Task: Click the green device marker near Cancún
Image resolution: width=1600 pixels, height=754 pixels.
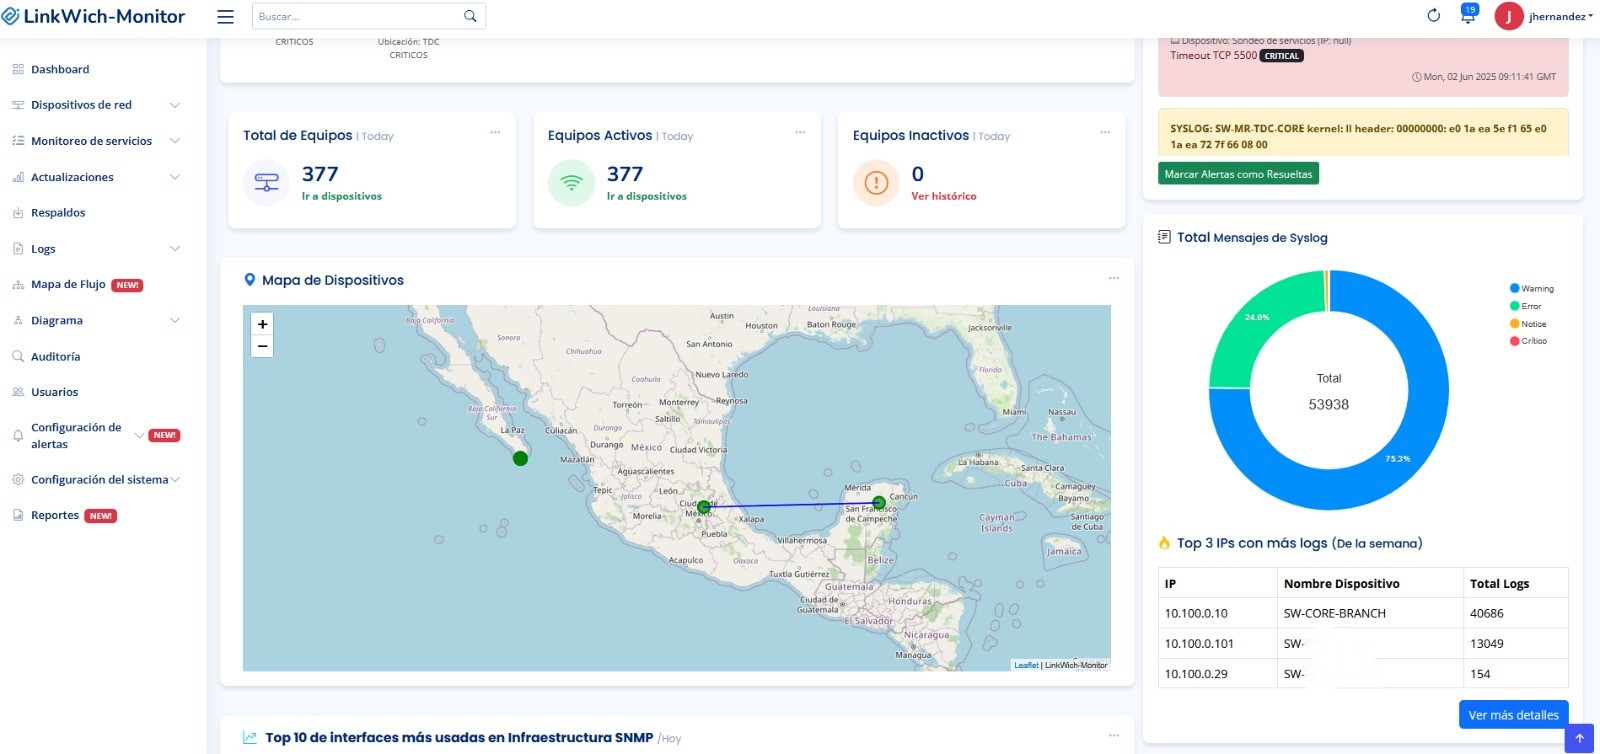Action: point(878,503)
